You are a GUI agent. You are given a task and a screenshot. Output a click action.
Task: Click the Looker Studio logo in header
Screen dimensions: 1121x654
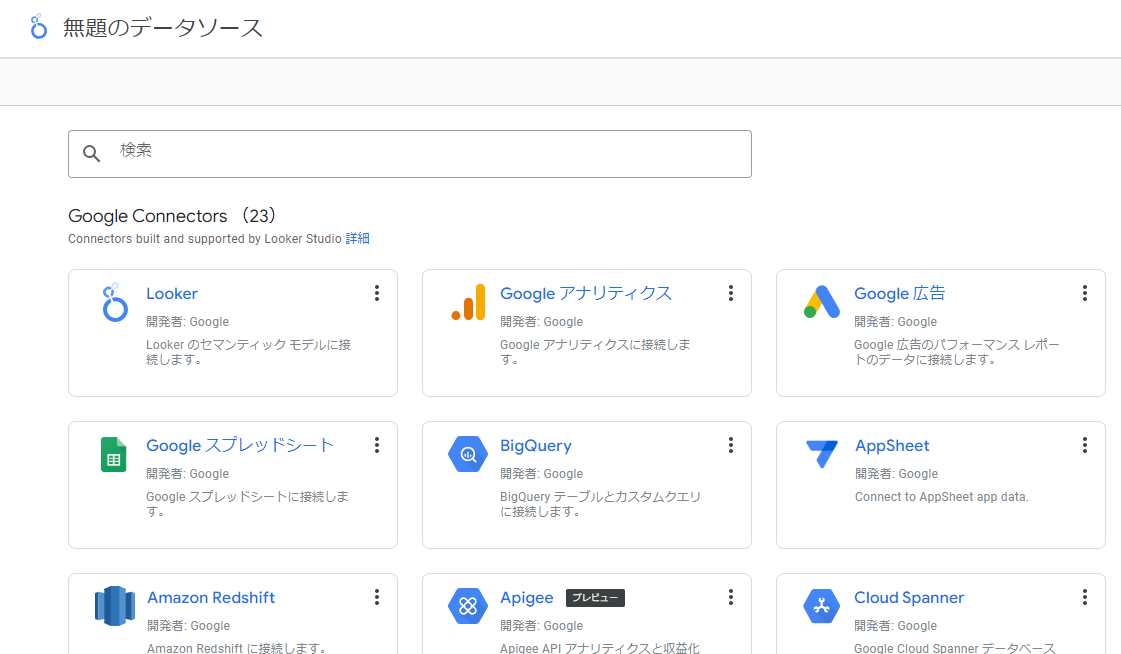tap(39, 26)
